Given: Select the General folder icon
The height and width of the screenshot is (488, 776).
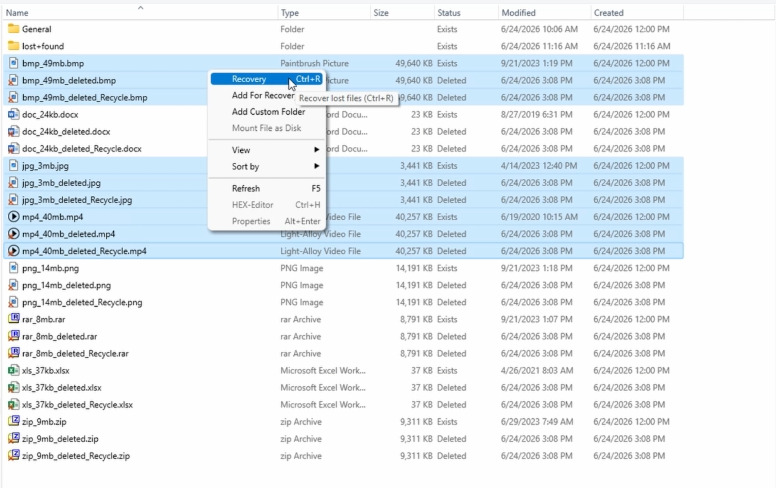Looking at the screenshot, I should tap(13, 29).
